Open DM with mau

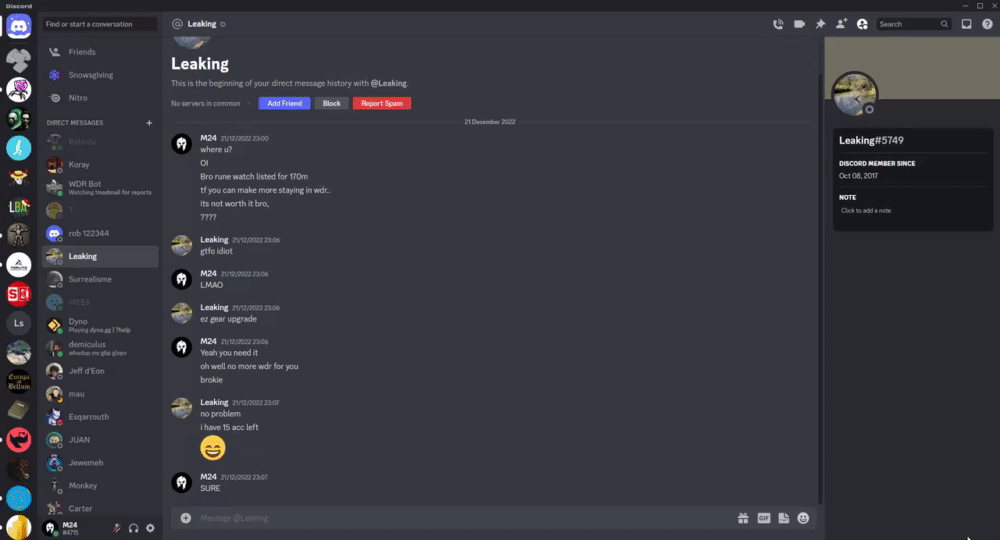tap(100, 394)
